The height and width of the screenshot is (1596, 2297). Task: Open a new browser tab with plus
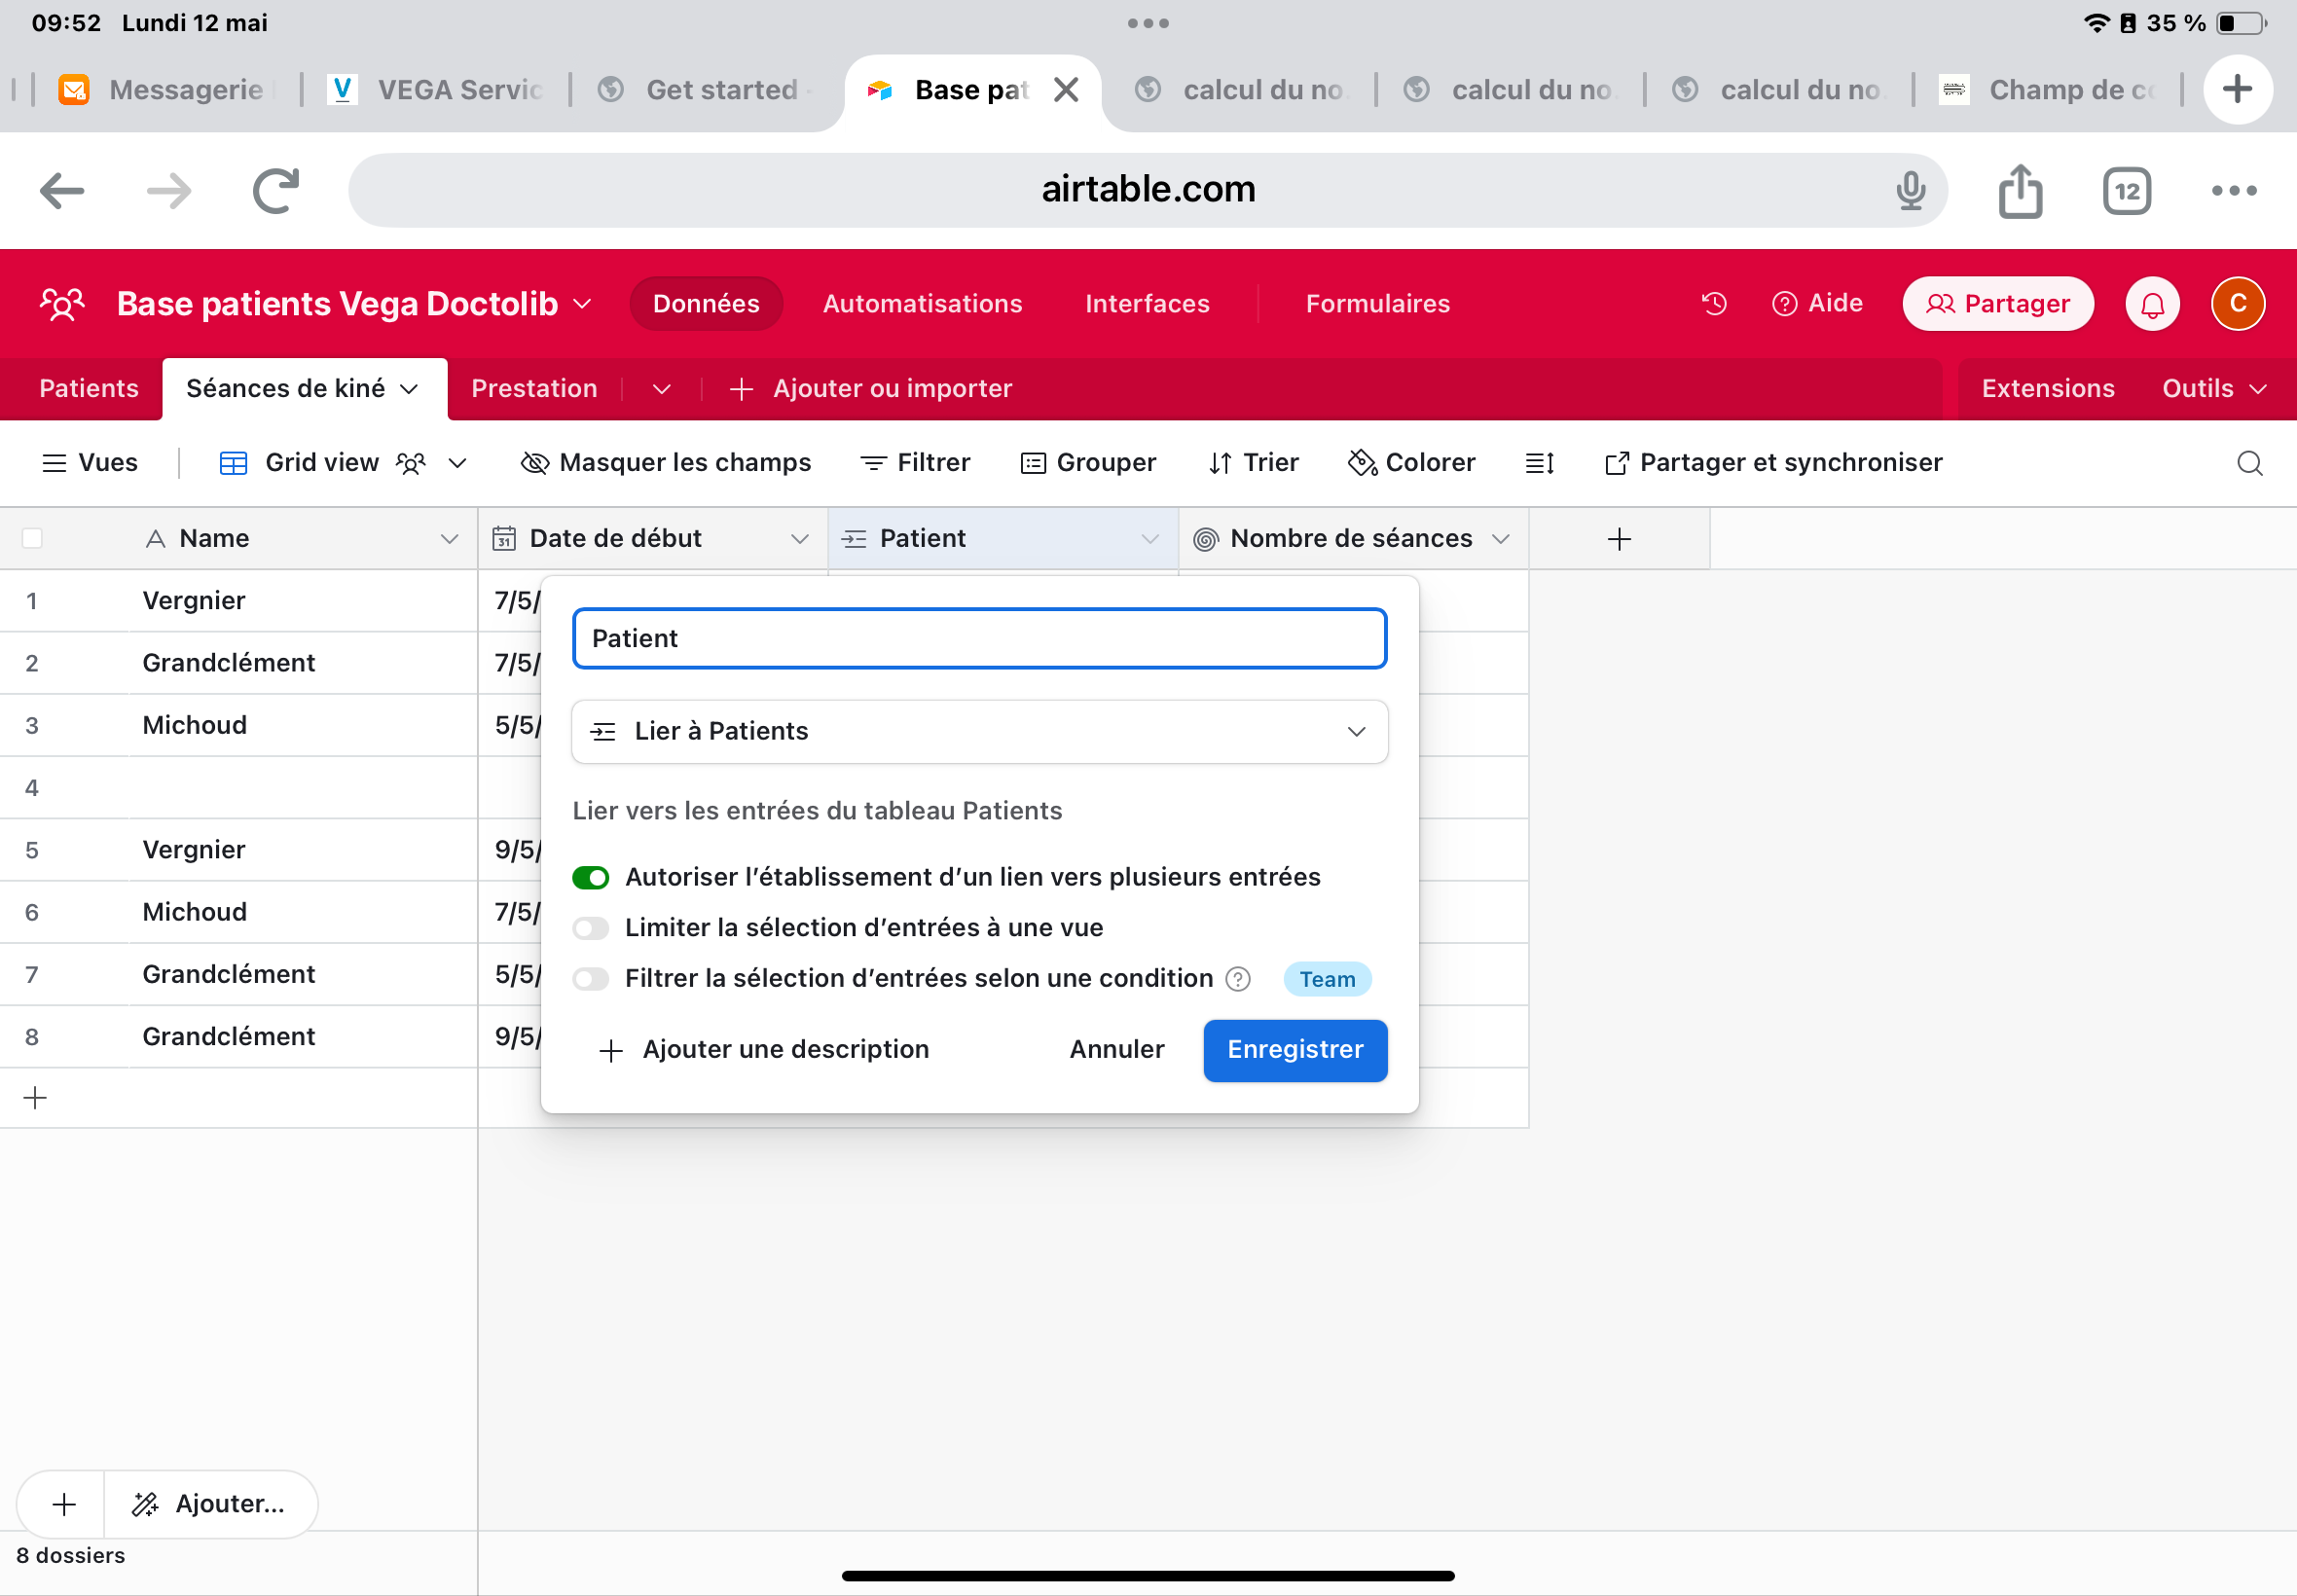[2237, 89]
